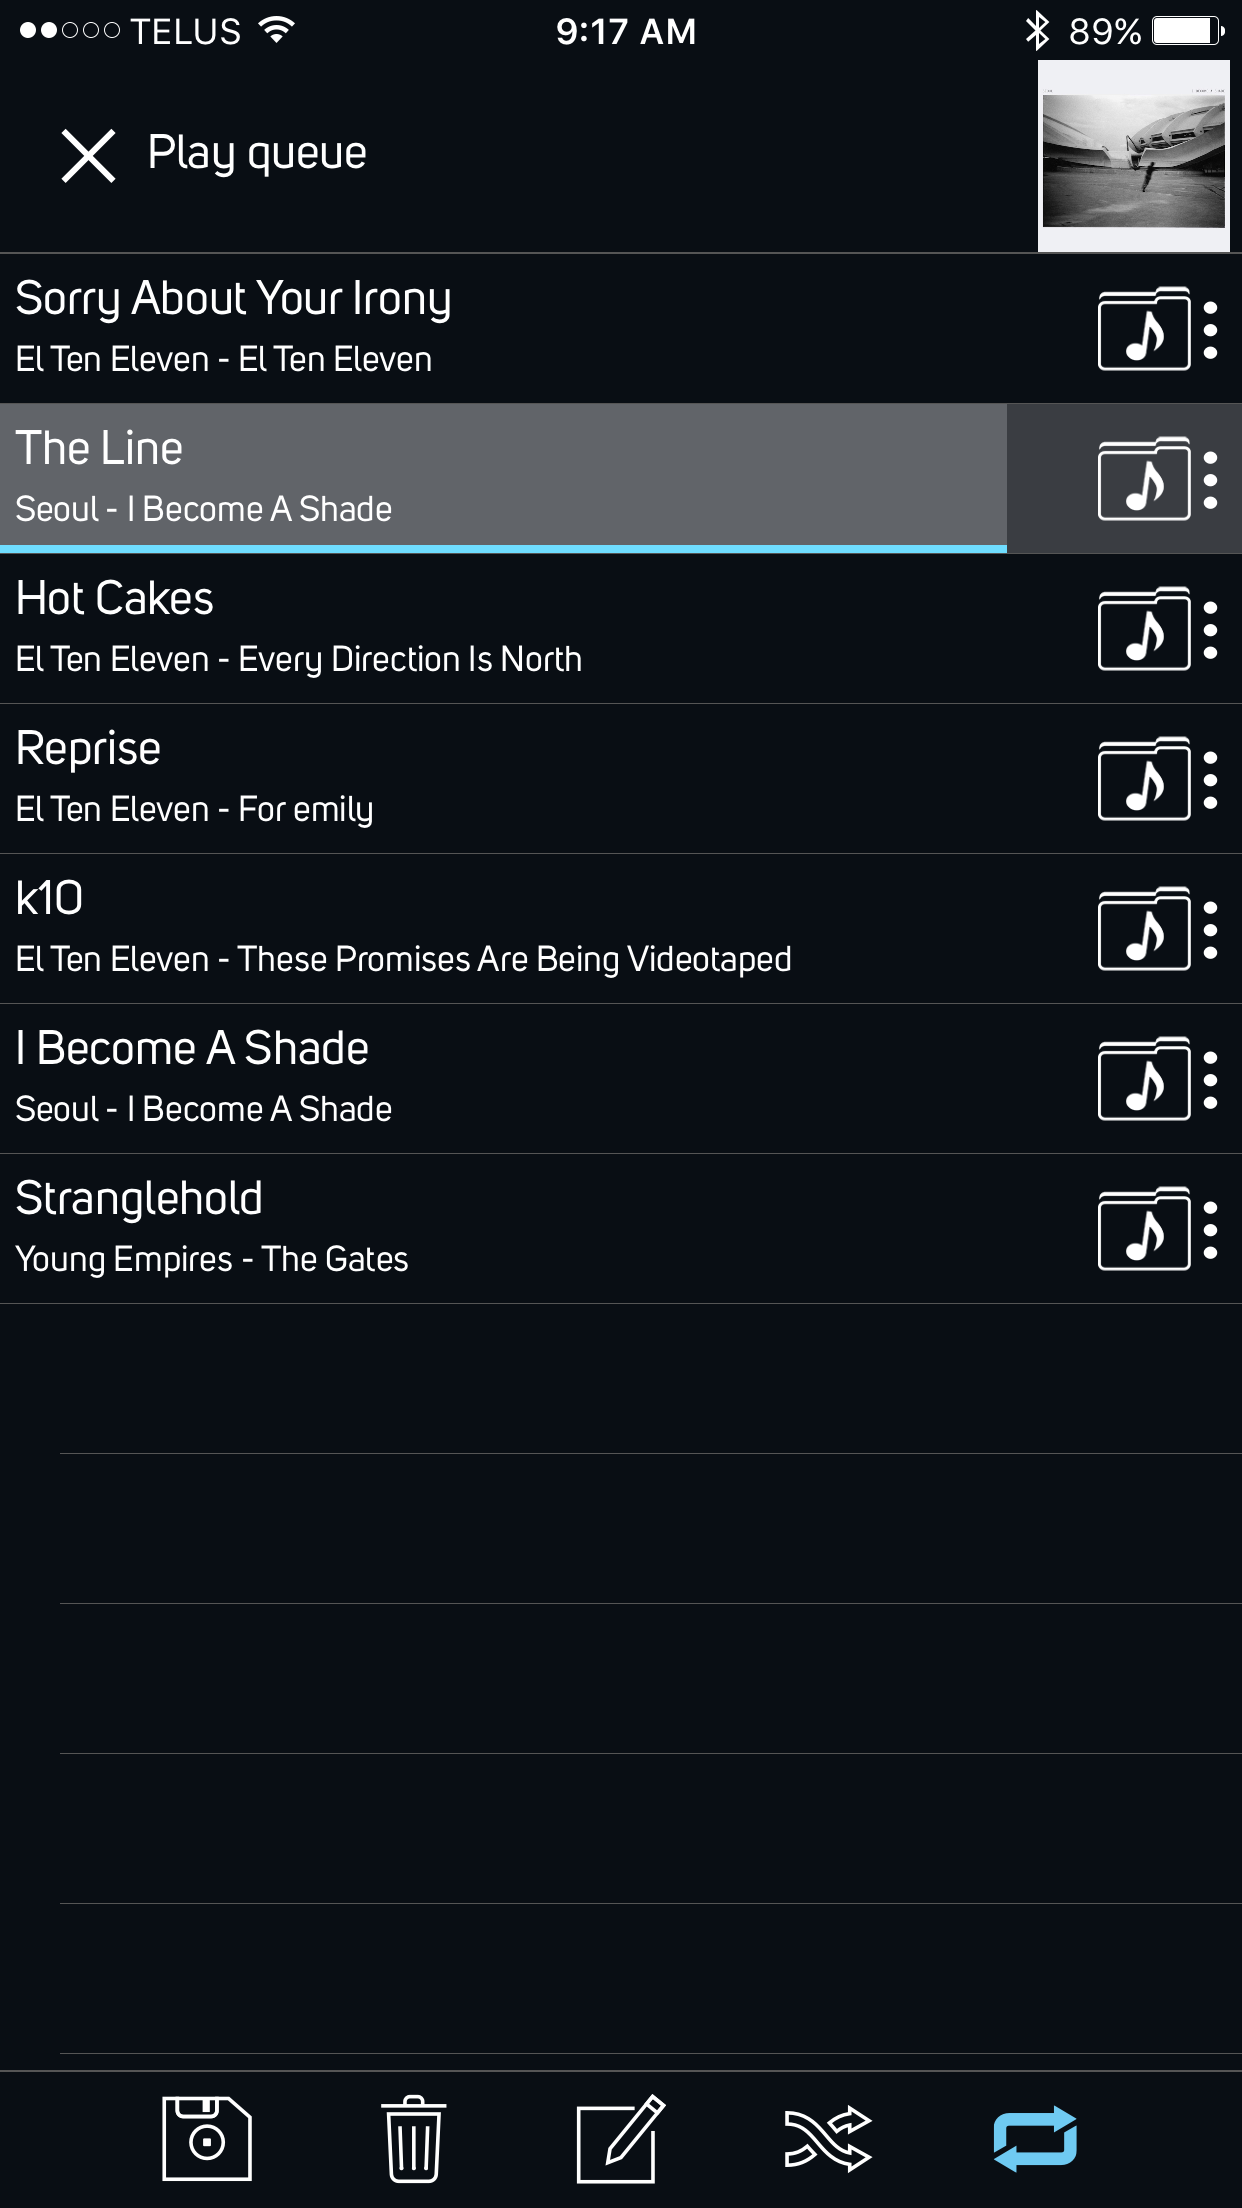Open the edit queue pencil icon
This screenshot has width=1242, height=2208.
coord(620,2138)
